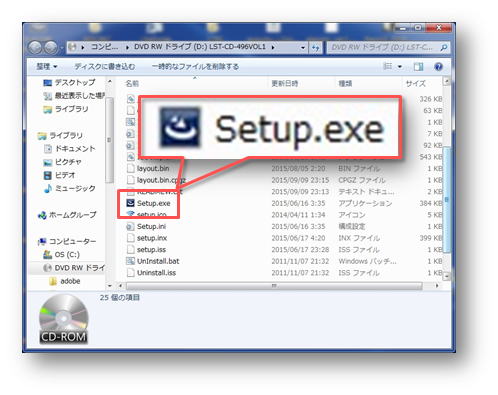Expand the address bar history dropdown

[303, 48]
